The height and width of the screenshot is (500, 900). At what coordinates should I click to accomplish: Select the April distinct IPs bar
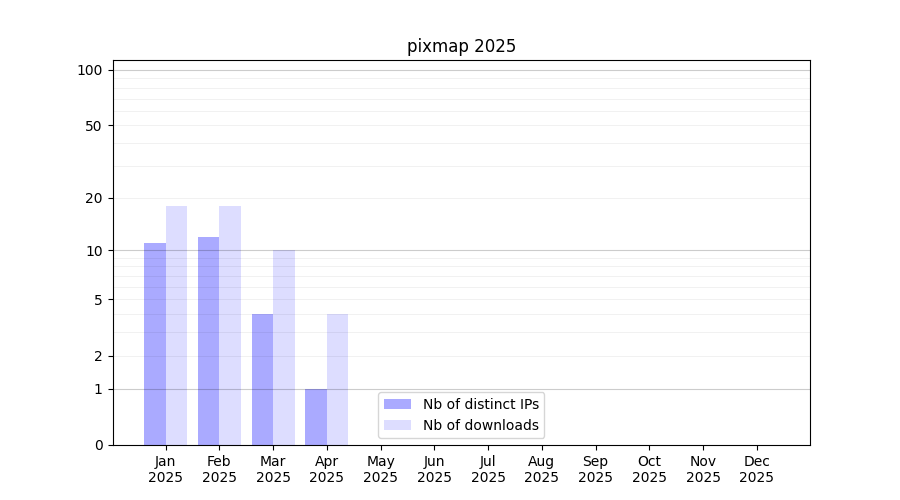316,417
